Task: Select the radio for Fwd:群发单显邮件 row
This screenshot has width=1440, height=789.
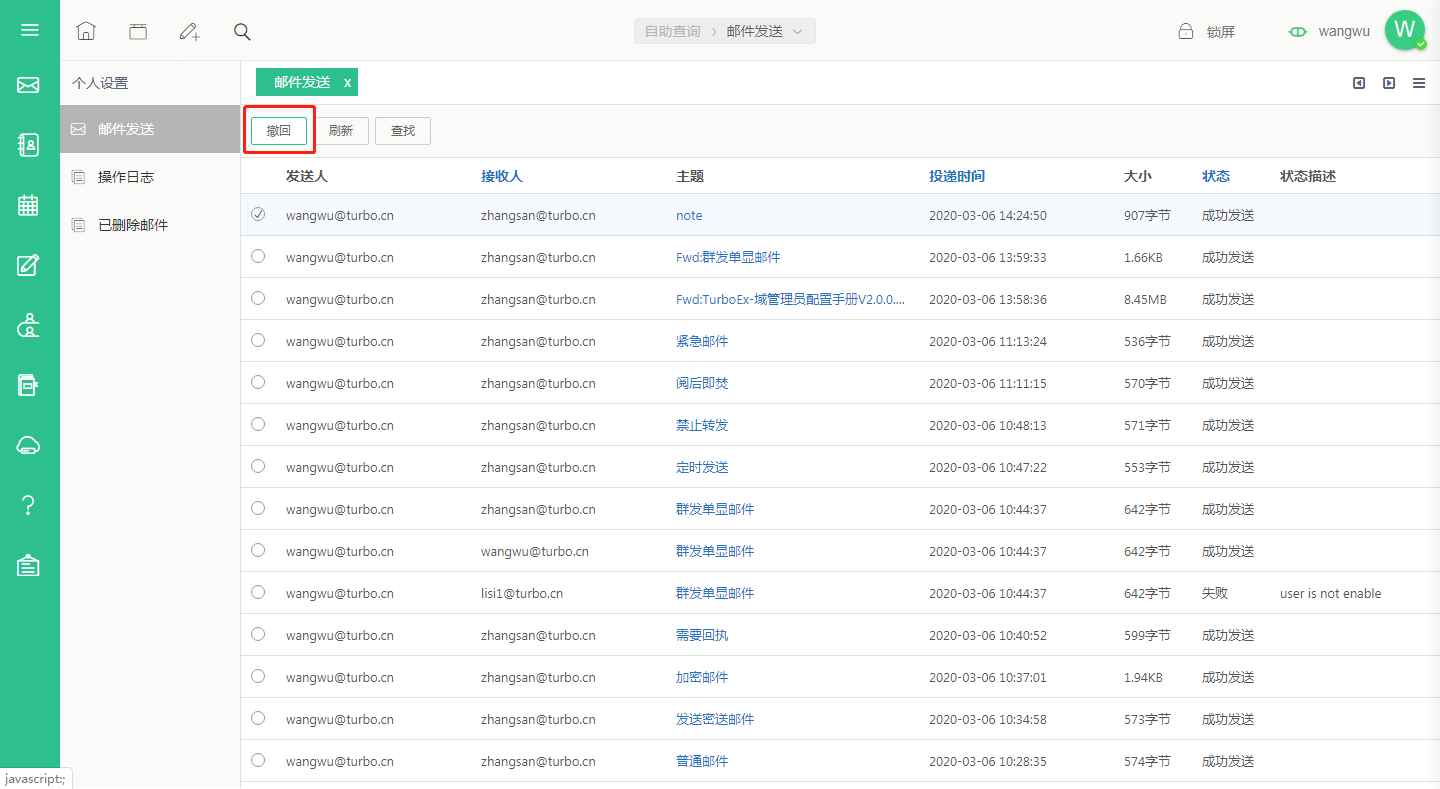Action: click(258, 256)
